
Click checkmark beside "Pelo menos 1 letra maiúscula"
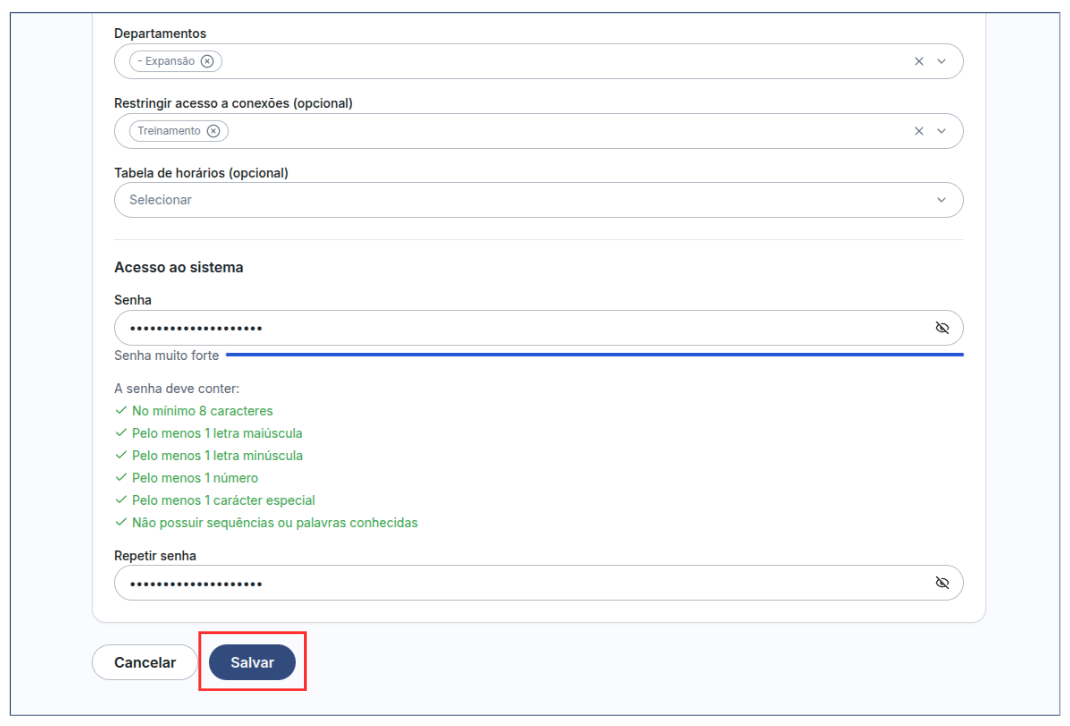tap(121, 433)
